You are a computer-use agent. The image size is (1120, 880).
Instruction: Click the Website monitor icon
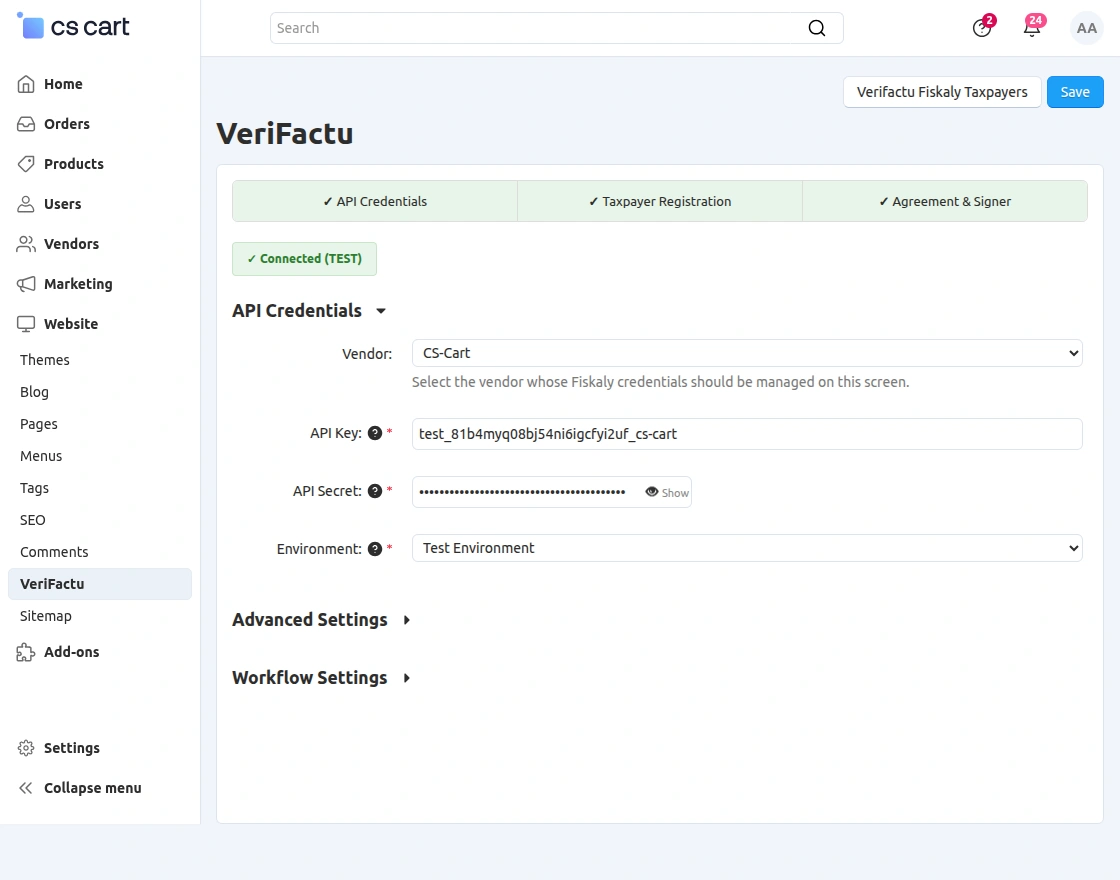pos(26,324)
